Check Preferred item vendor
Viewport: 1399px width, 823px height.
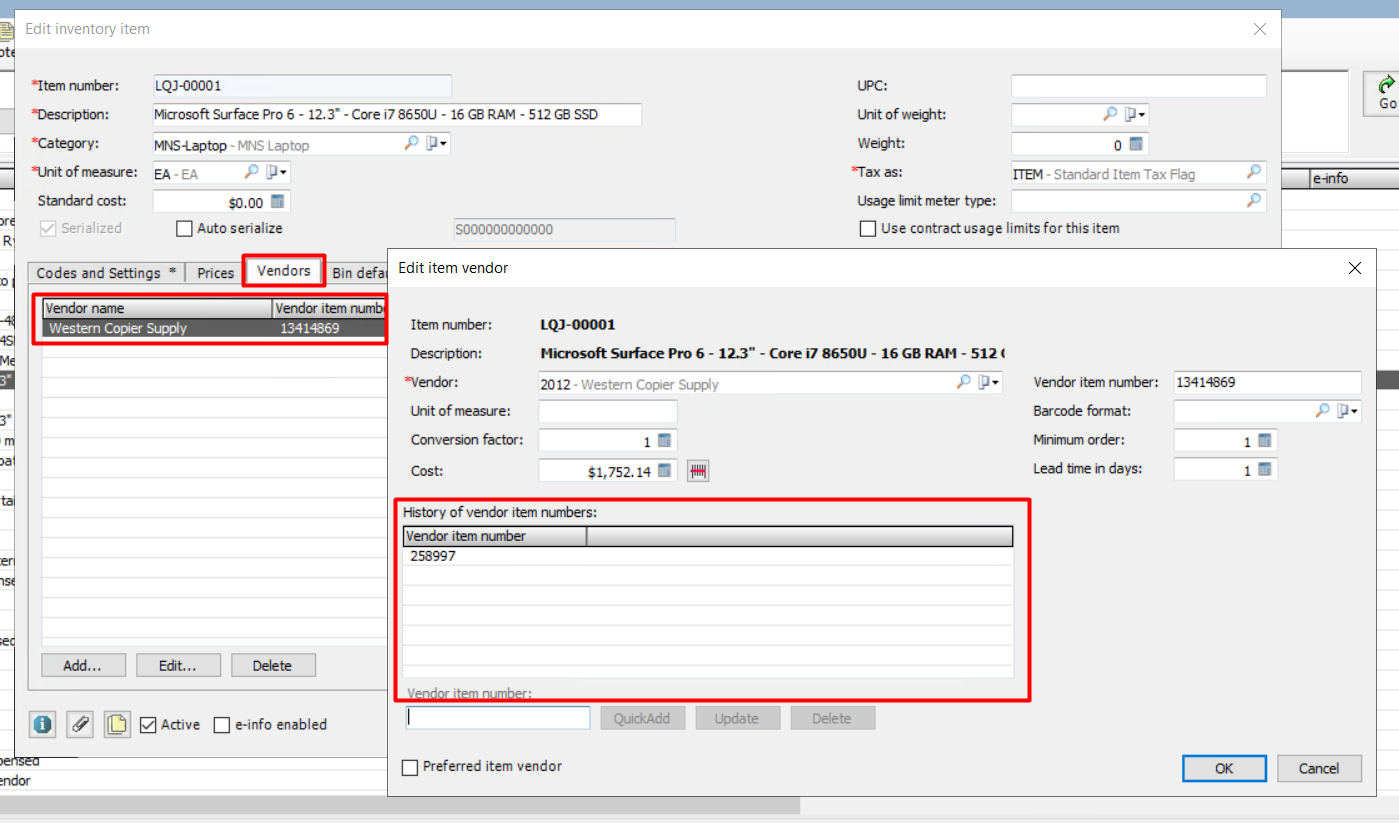[x=409, y=767]
